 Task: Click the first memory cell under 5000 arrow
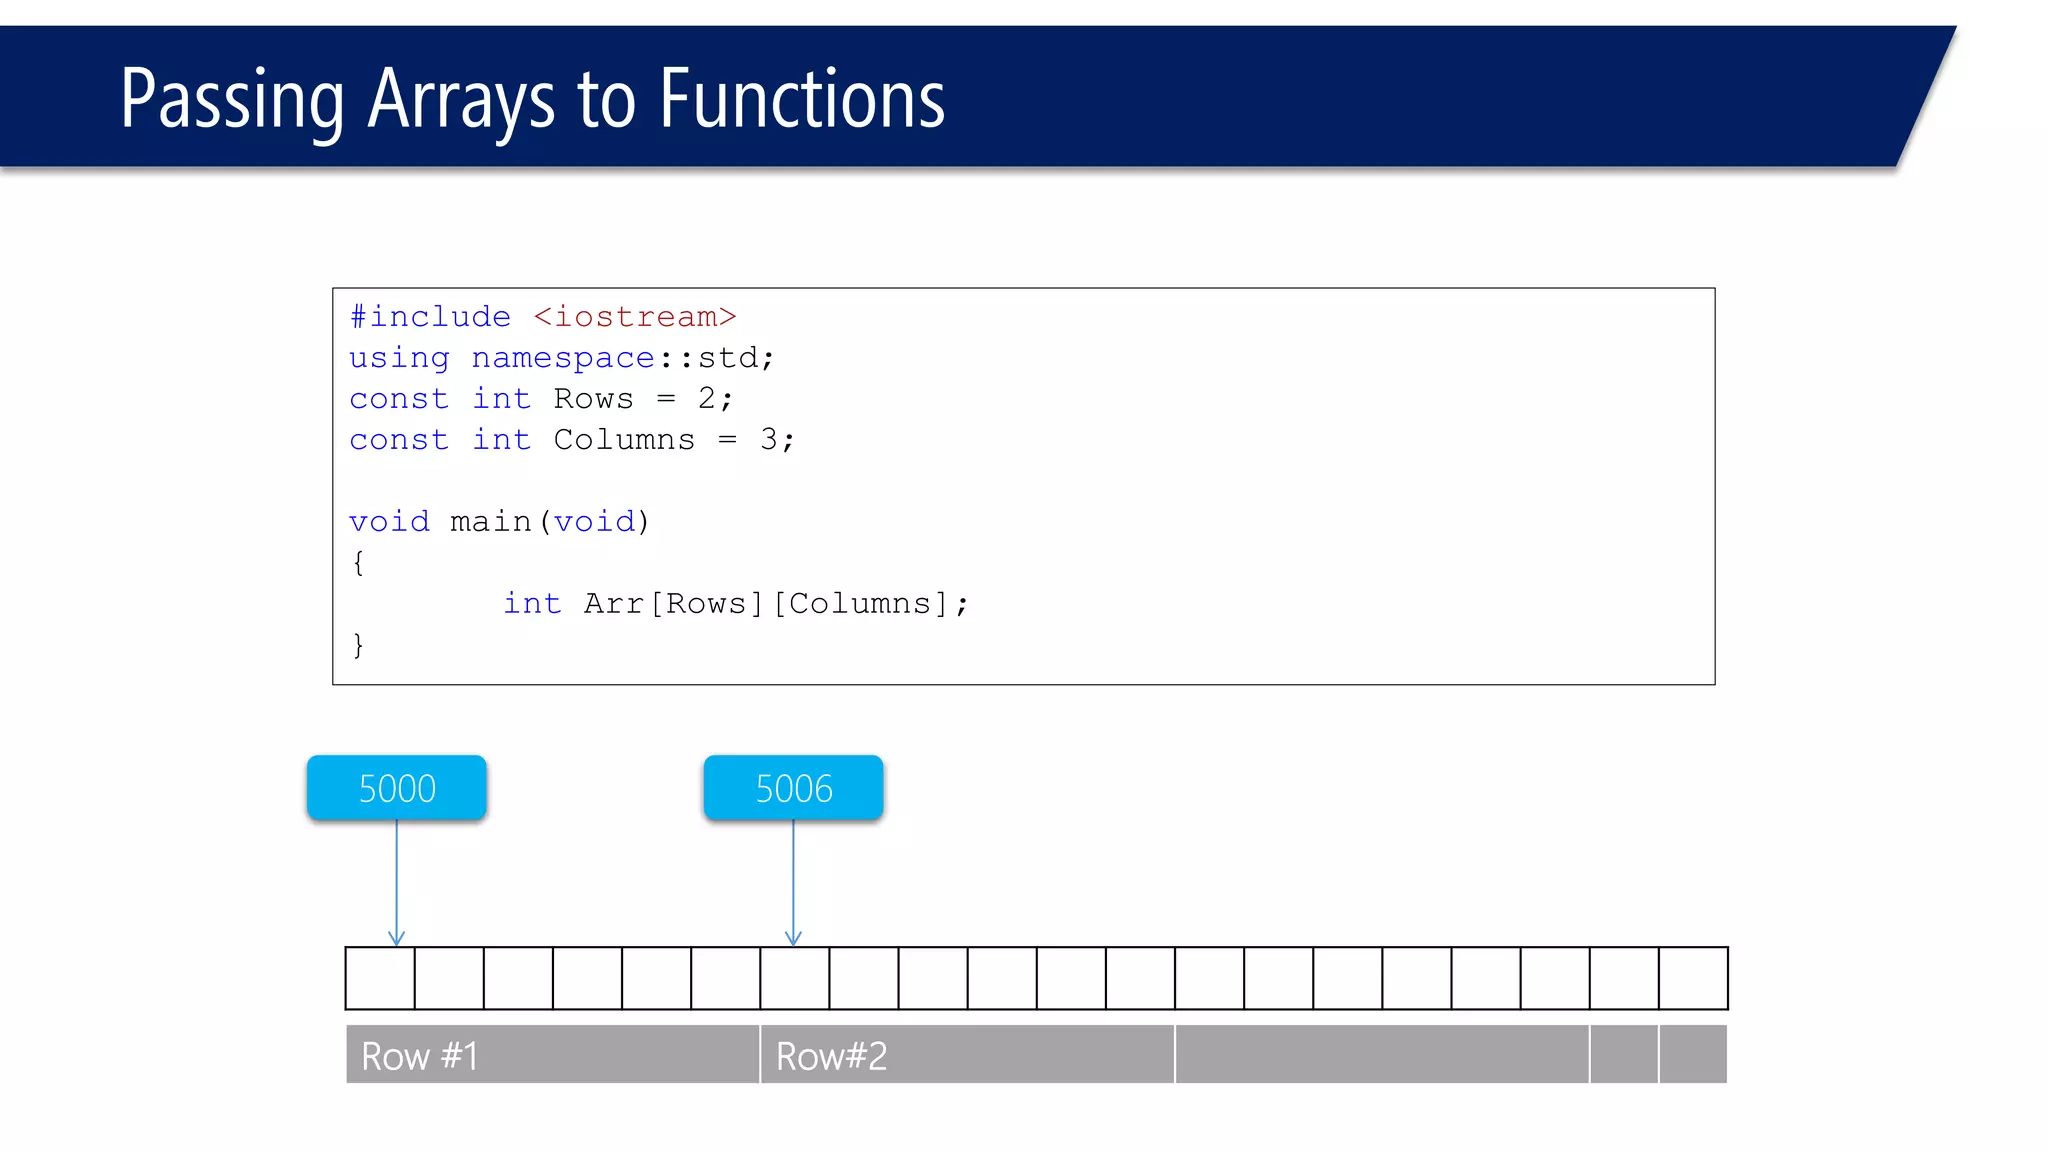click(380, 978)
